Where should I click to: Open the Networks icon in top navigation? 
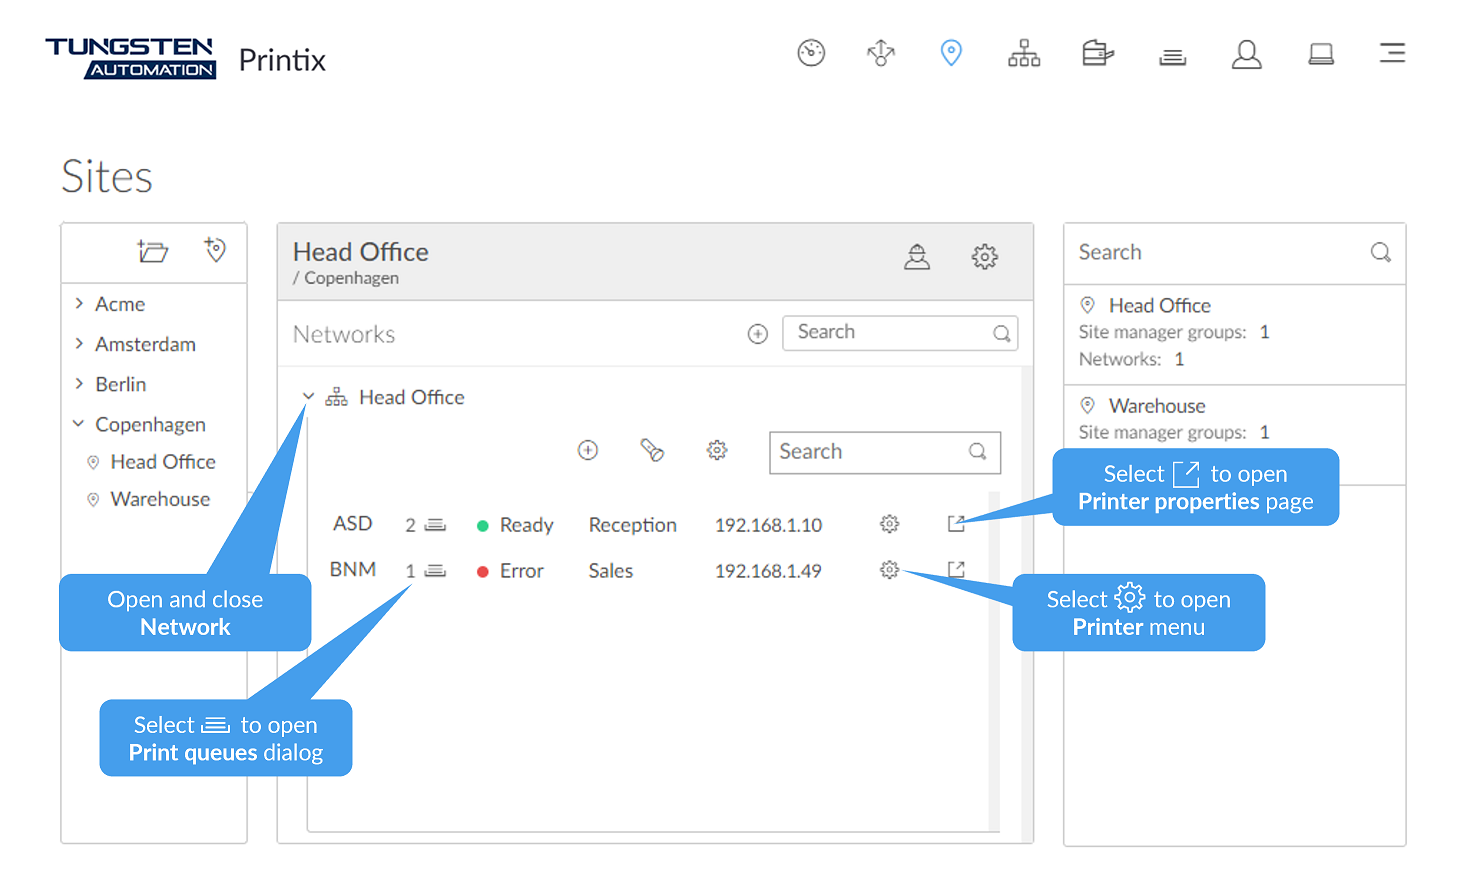point(1023,53)
